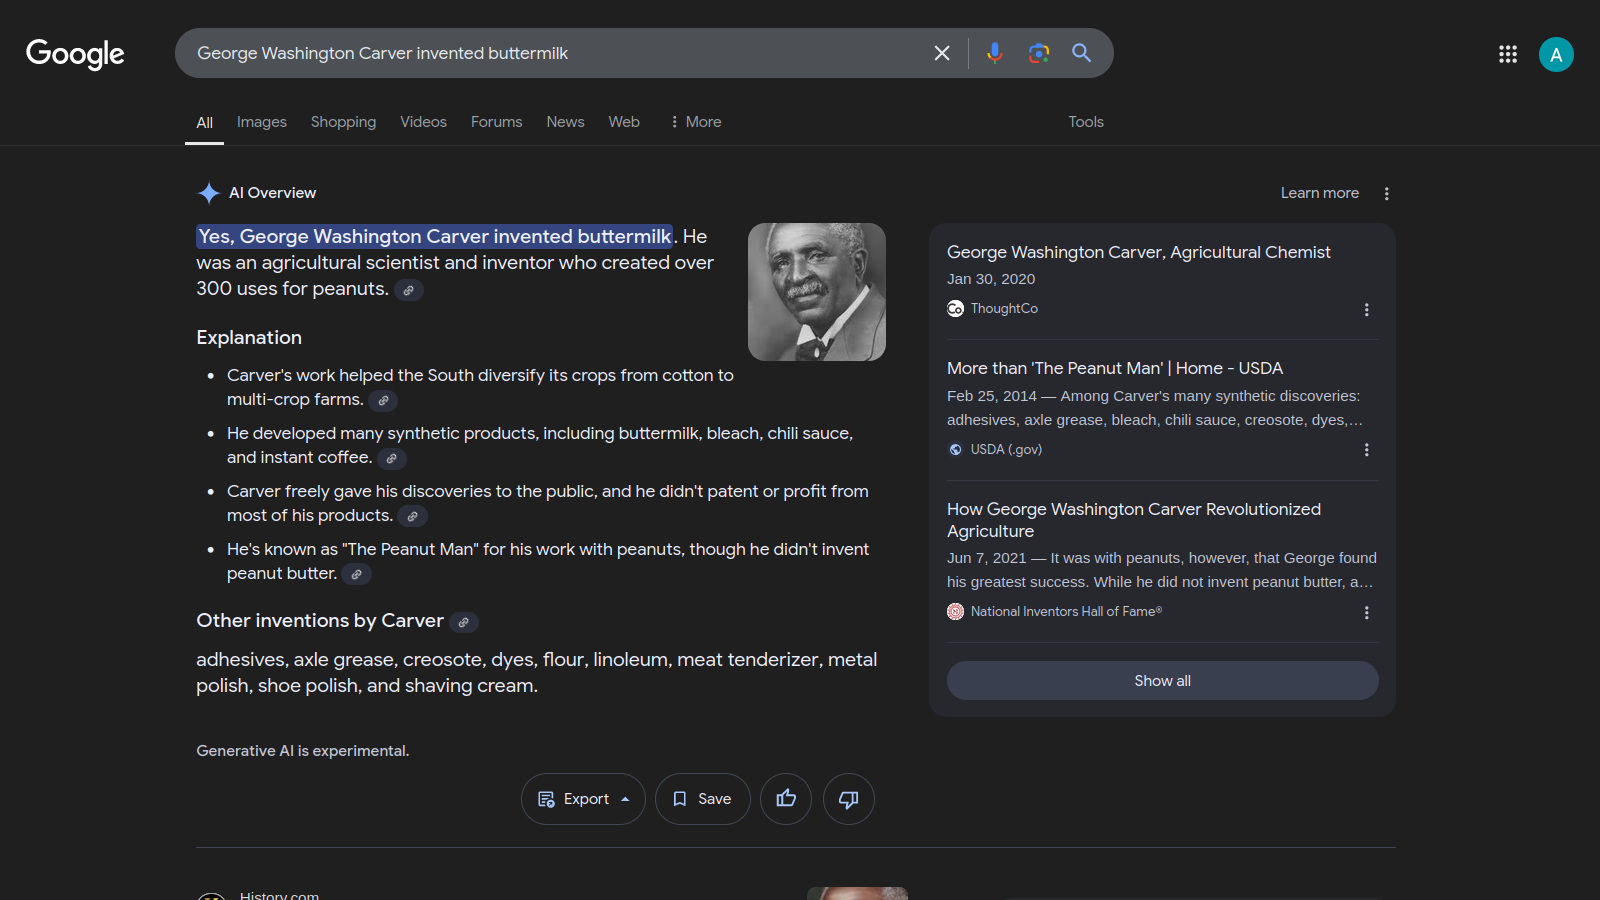Open 'How George Washington Carver Revolutionized Agriculture'
Viewport: 1600px width, 900px height.
(x=1134, y=520)
